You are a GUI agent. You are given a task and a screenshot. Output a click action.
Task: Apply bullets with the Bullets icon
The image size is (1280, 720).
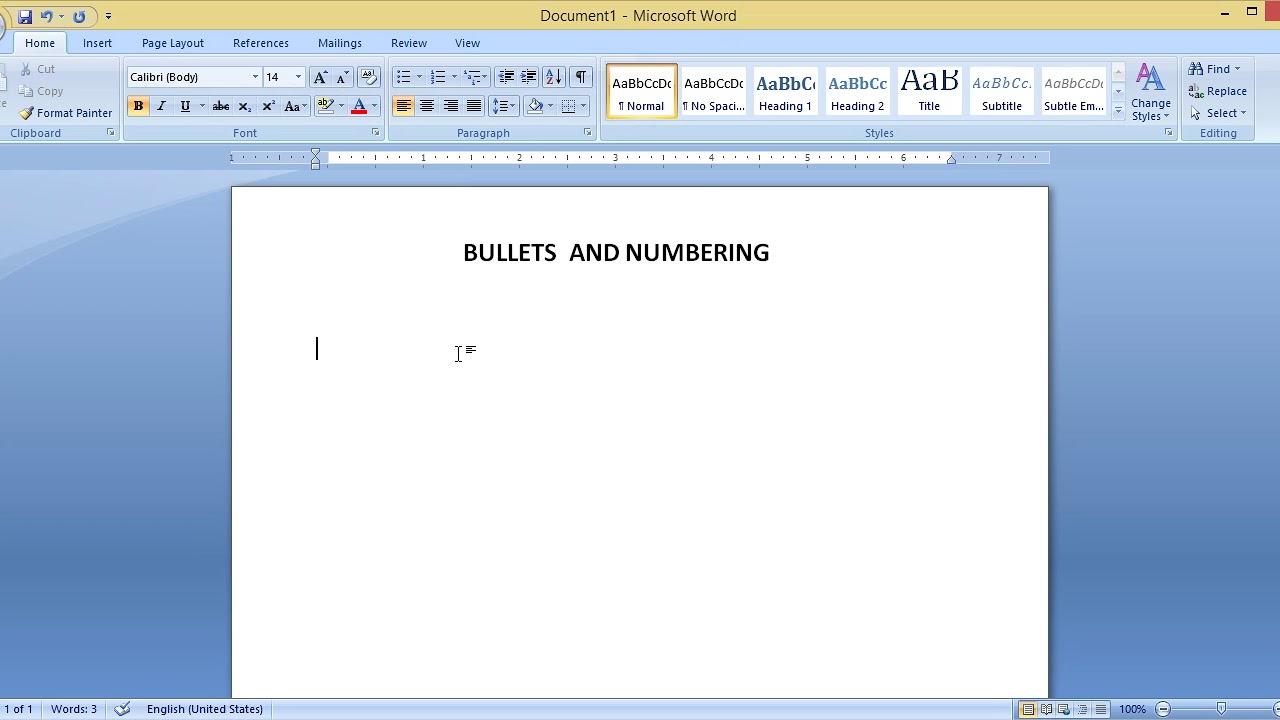(x=403, y=77)
